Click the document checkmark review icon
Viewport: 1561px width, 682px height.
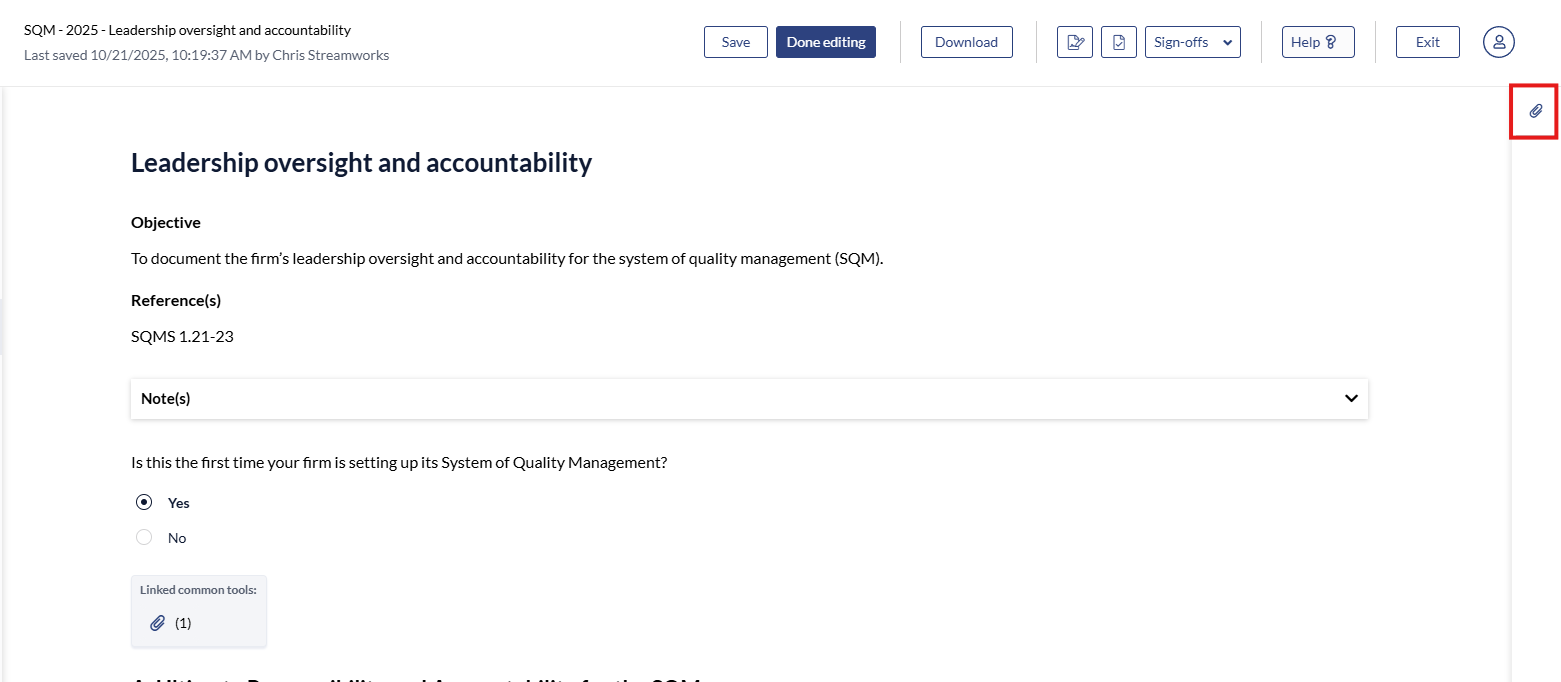point(1119,42)
